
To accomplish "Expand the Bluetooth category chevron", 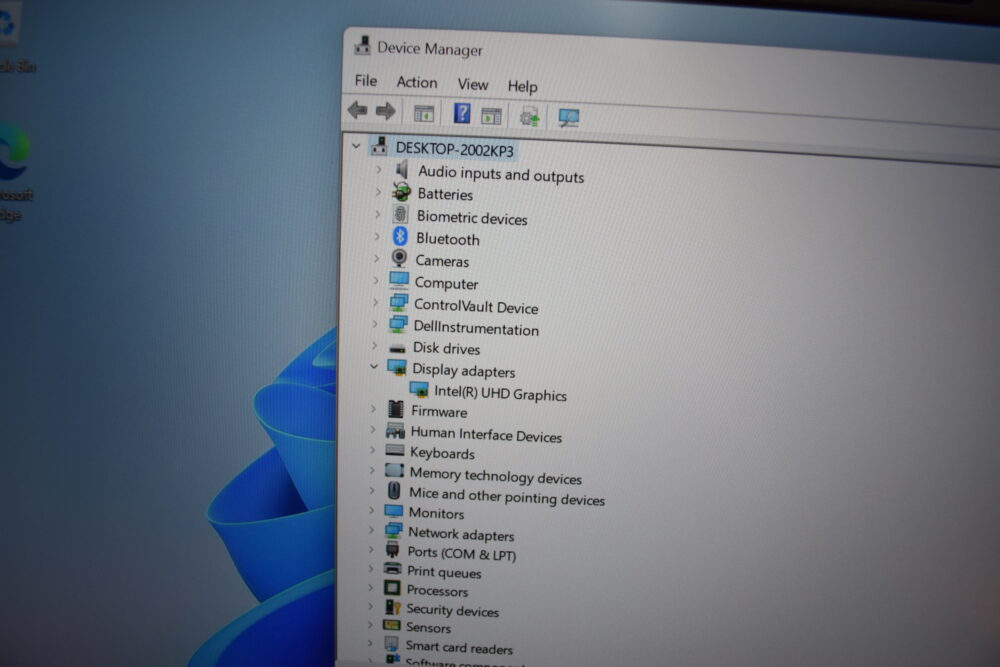I will click(x=376, y=236).
